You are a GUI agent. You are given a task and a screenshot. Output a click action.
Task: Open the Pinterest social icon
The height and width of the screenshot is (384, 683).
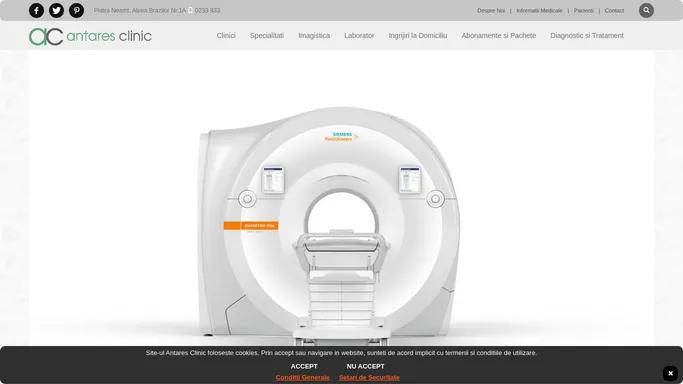76,10
